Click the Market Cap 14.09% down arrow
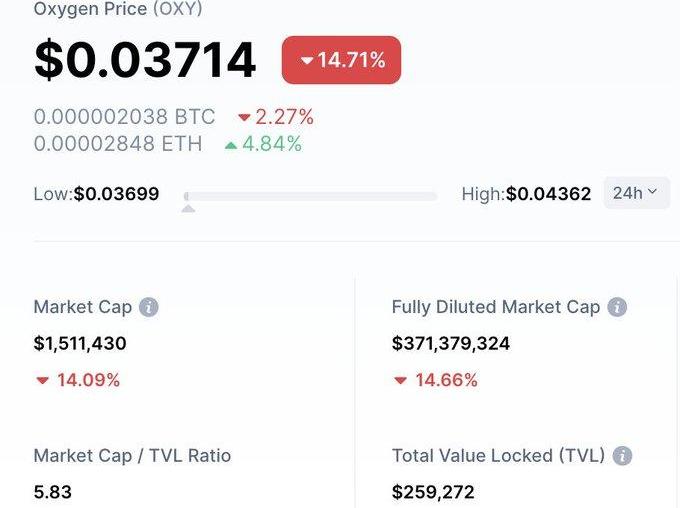 tap(43, 381)
